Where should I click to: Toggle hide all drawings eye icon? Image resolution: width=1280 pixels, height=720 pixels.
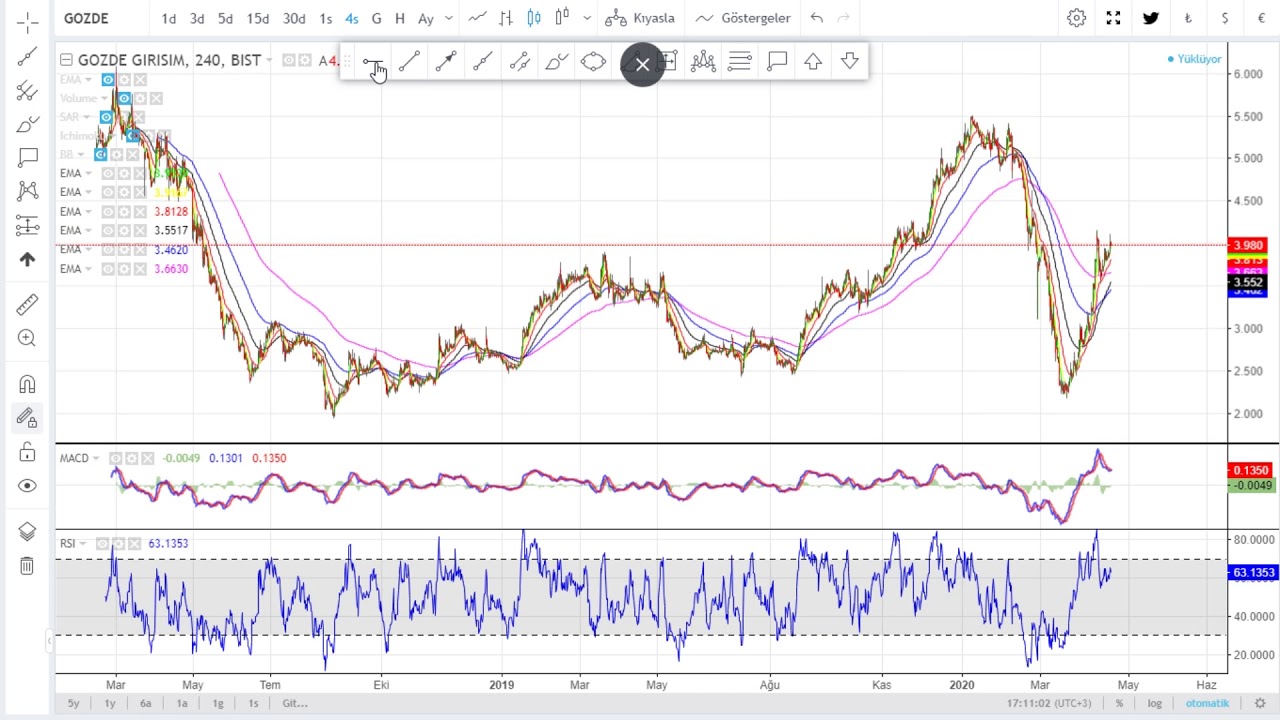pos(27,486)
